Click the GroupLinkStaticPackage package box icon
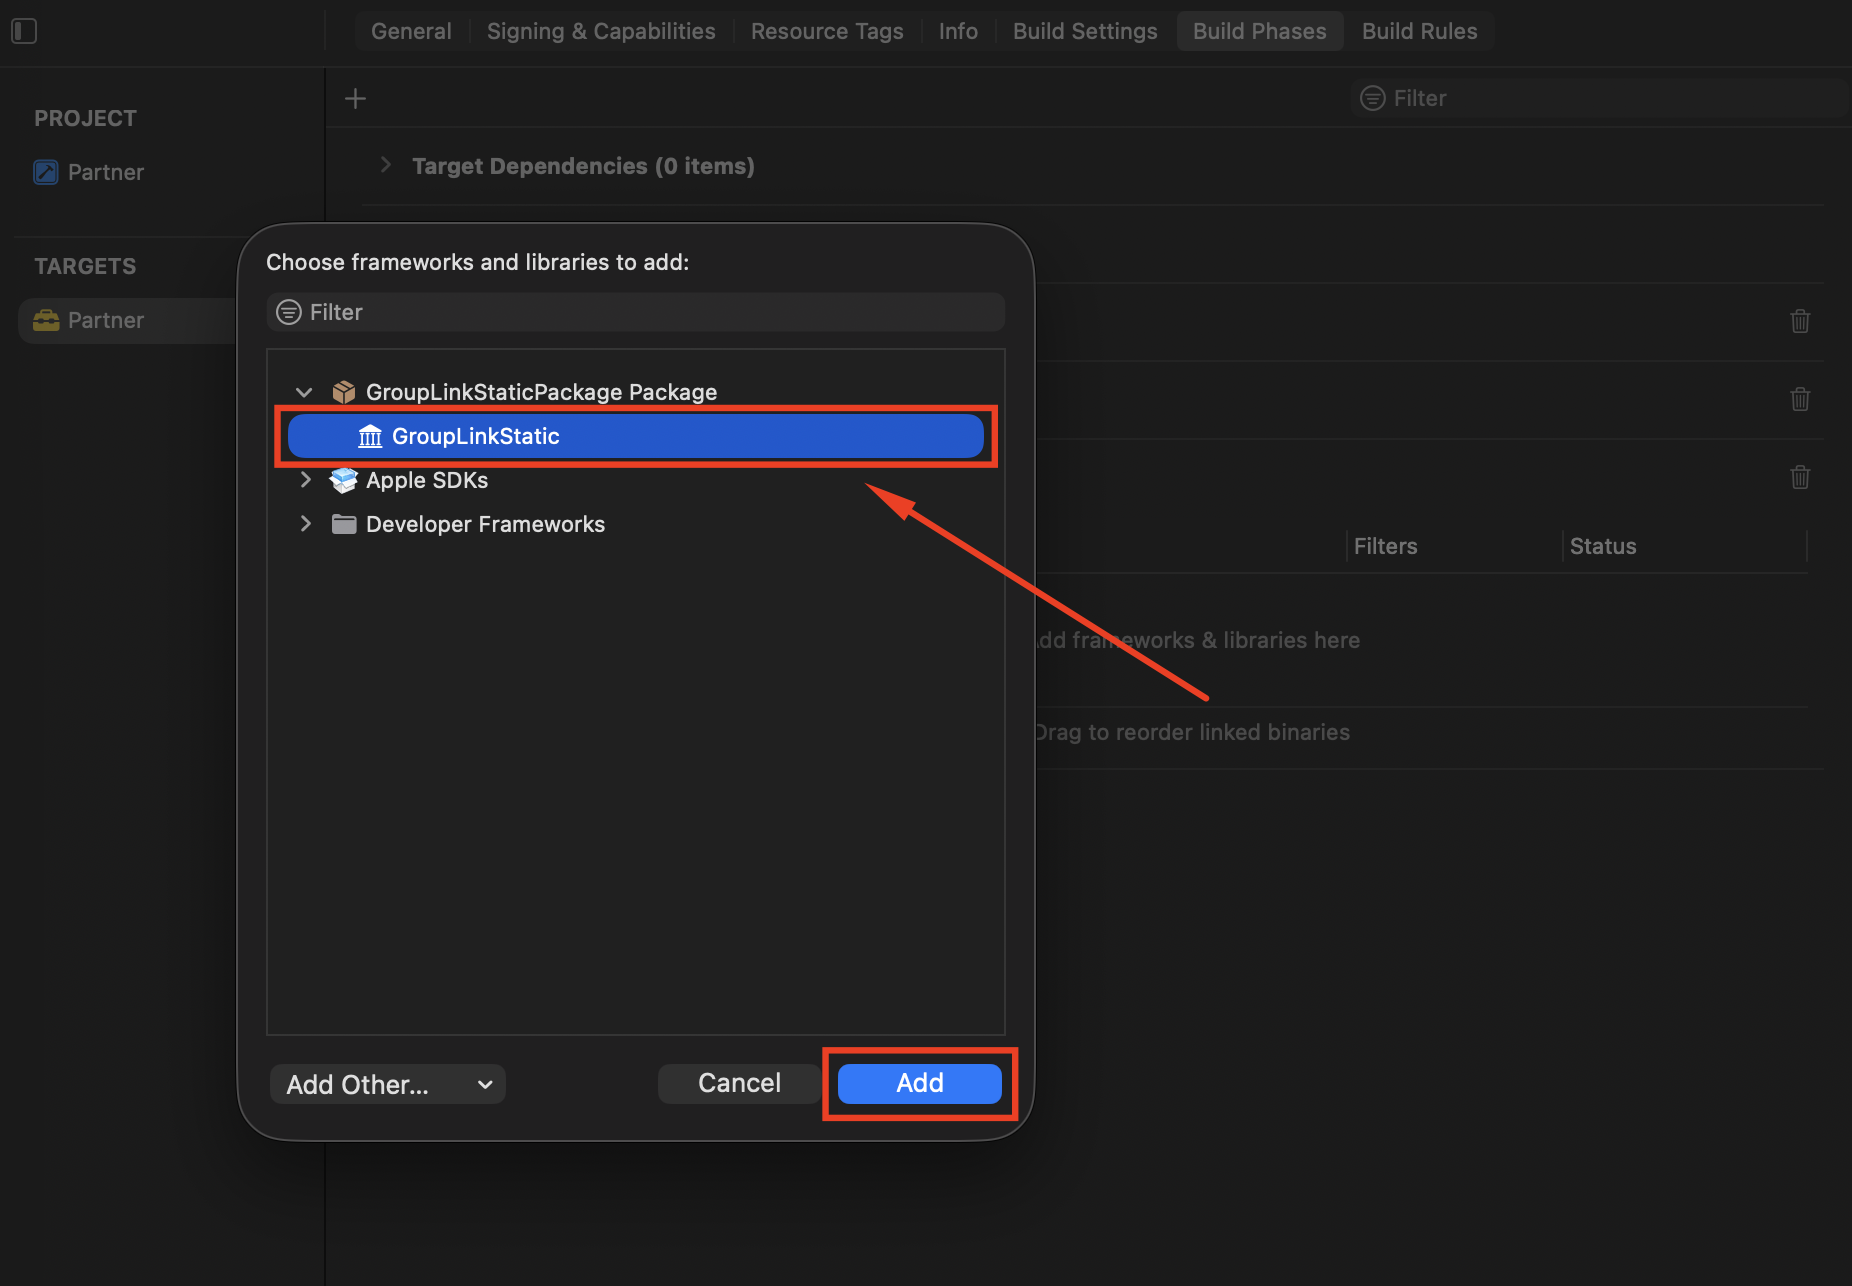The width and height of the screenshot is (1852, 1286). pos(344,392)
